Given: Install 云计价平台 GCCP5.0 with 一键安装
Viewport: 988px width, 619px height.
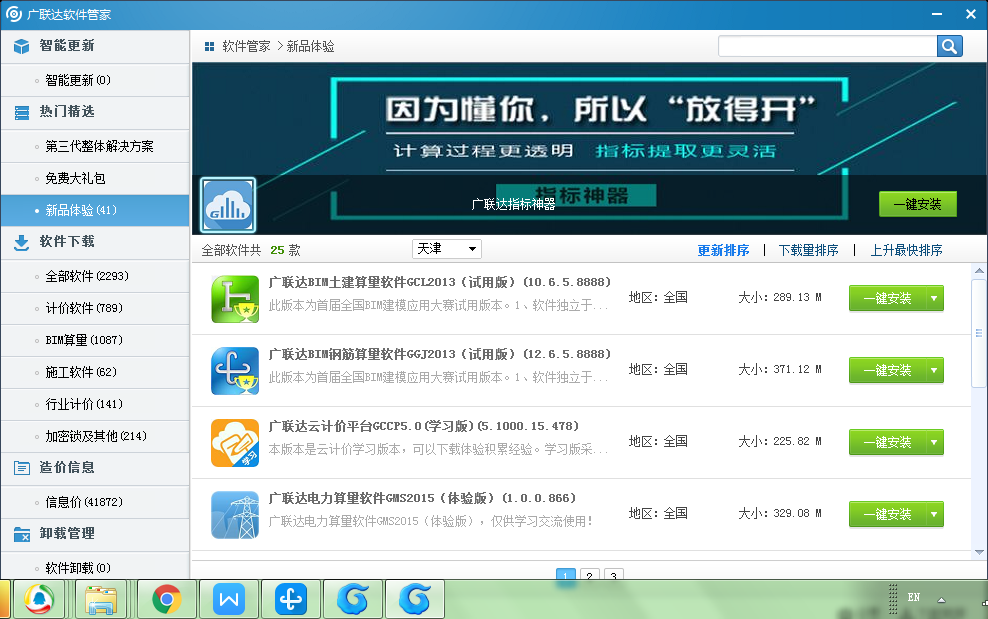Looking at the screenshot, I should tap(887, 442).
